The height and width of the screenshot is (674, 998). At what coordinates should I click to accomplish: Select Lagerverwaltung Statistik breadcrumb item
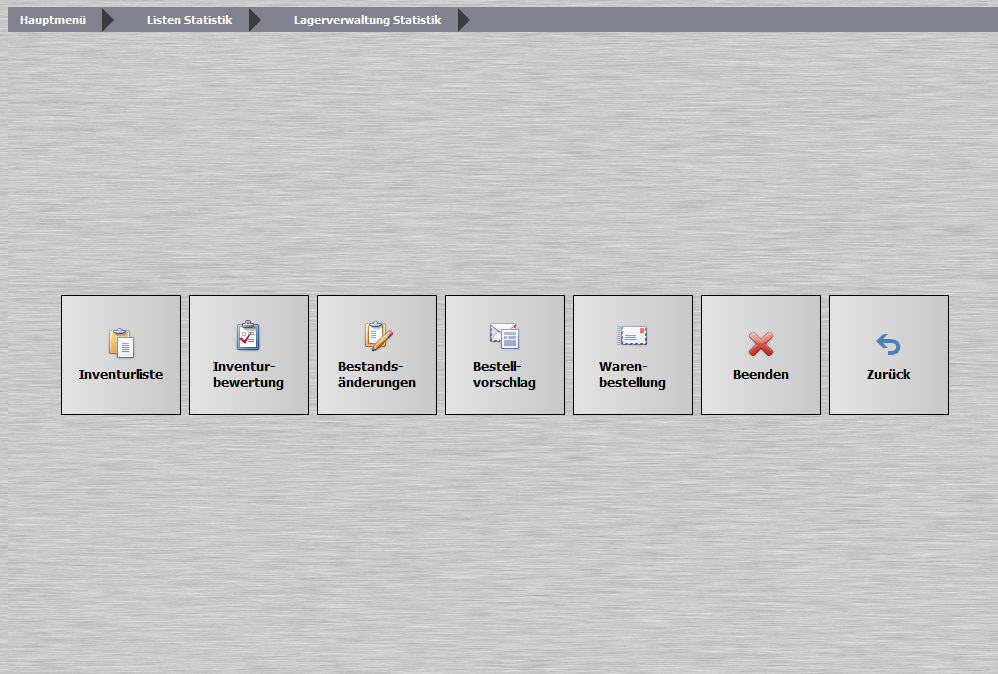[367, 20]
